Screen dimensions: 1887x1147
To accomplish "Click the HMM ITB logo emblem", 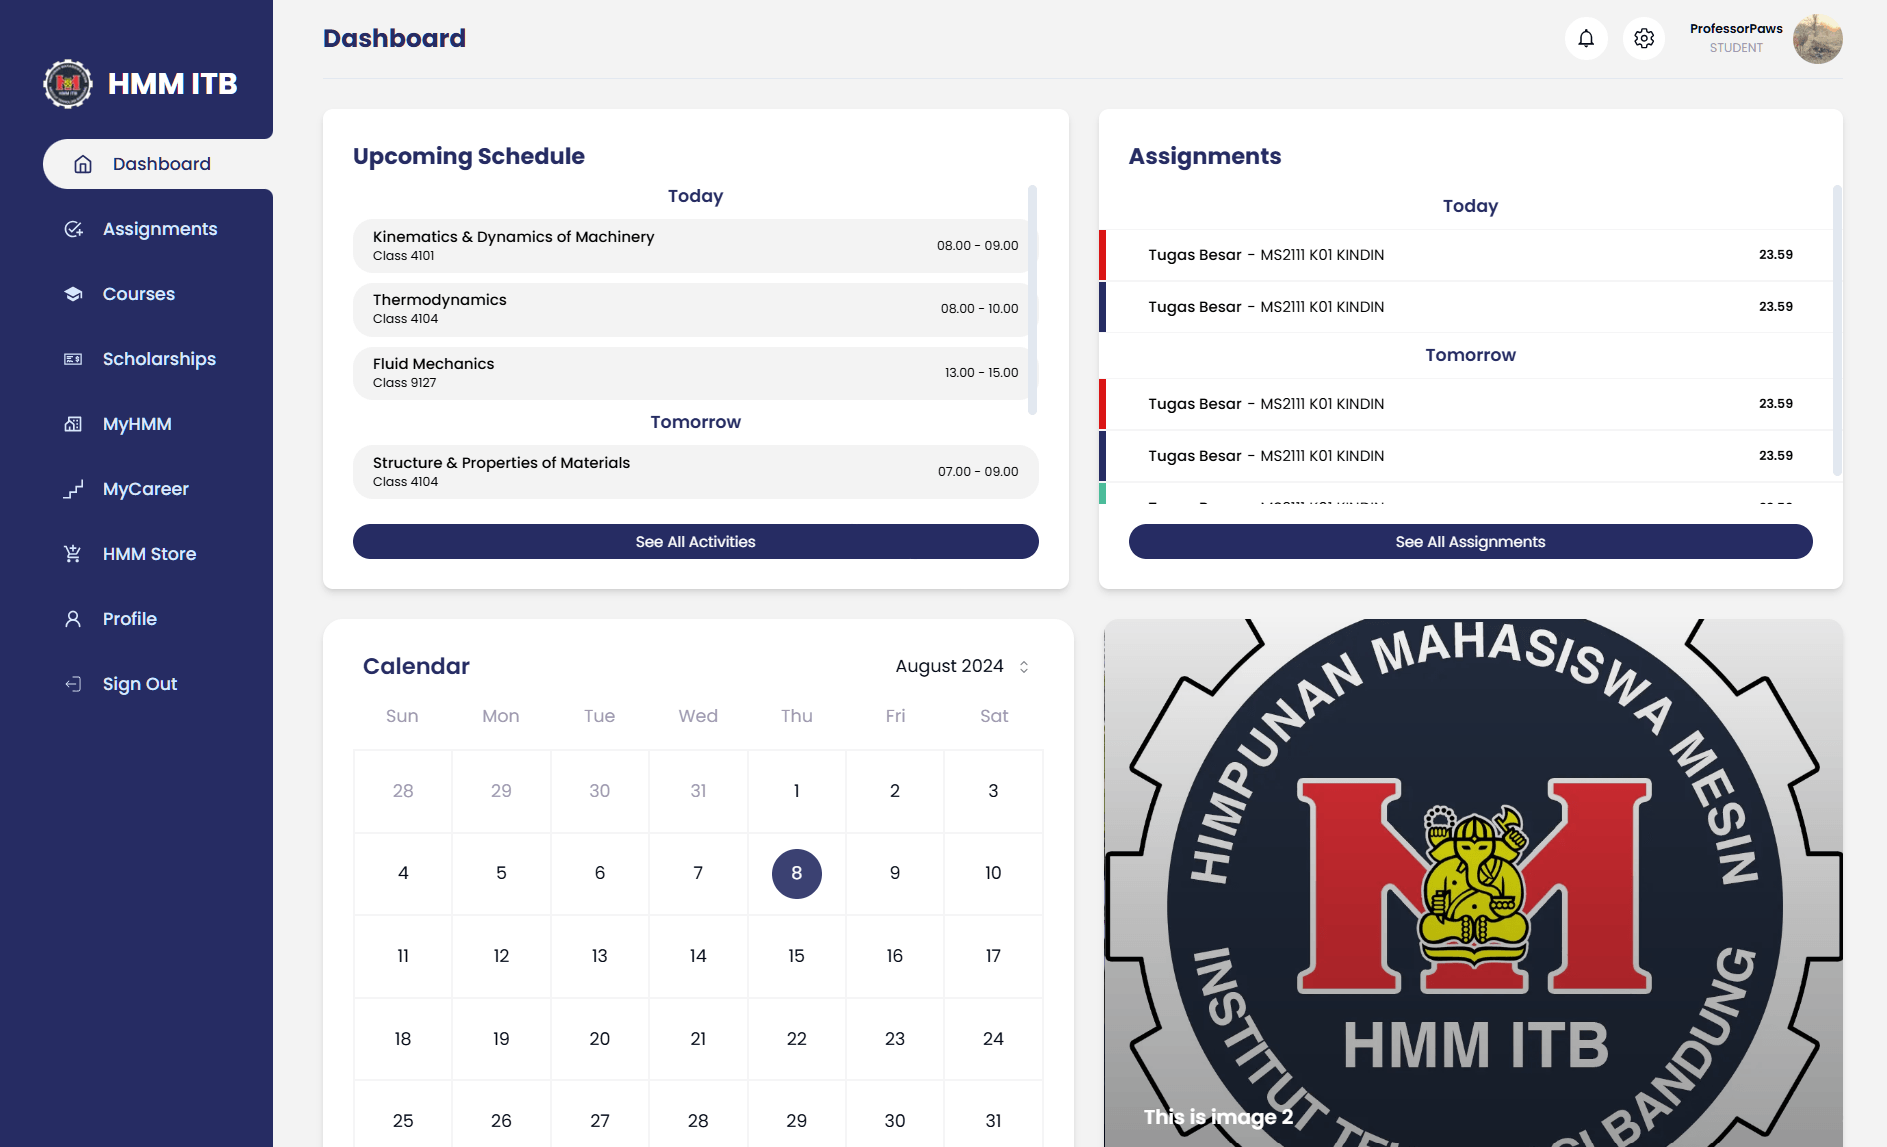I will [68, 84].
